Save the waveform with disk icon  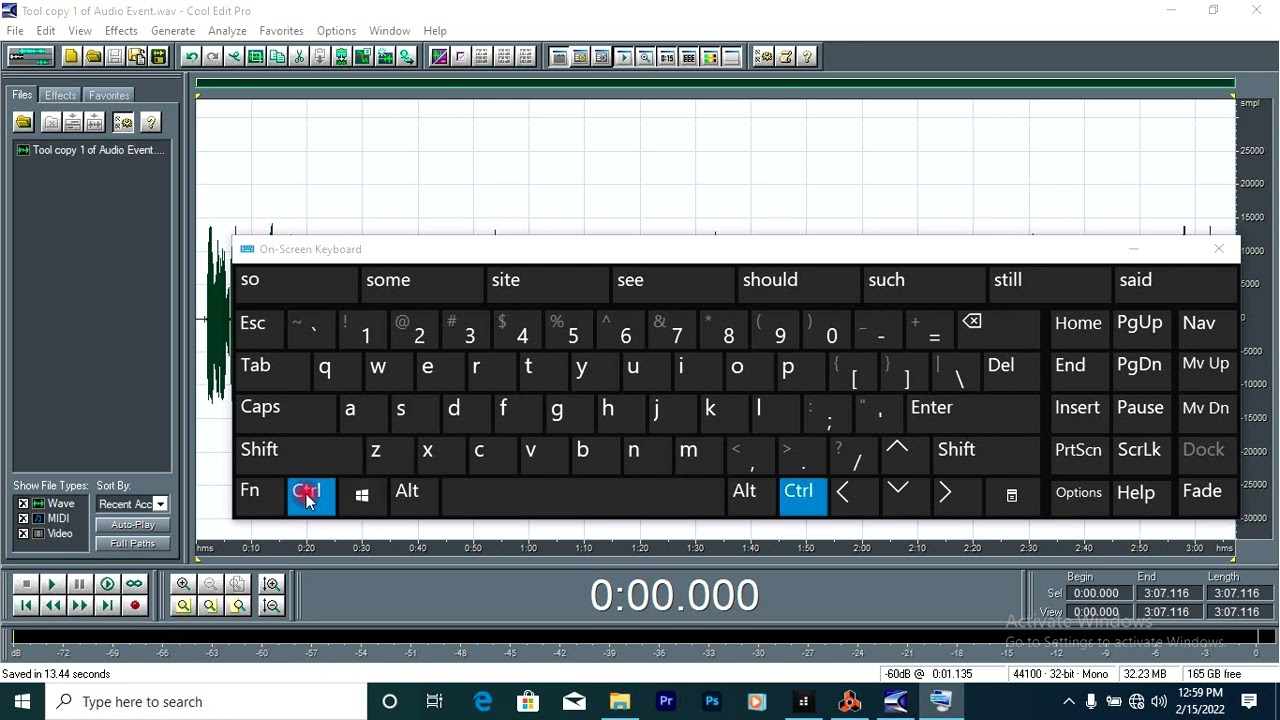pyautogui.click(x=115, y=57)
